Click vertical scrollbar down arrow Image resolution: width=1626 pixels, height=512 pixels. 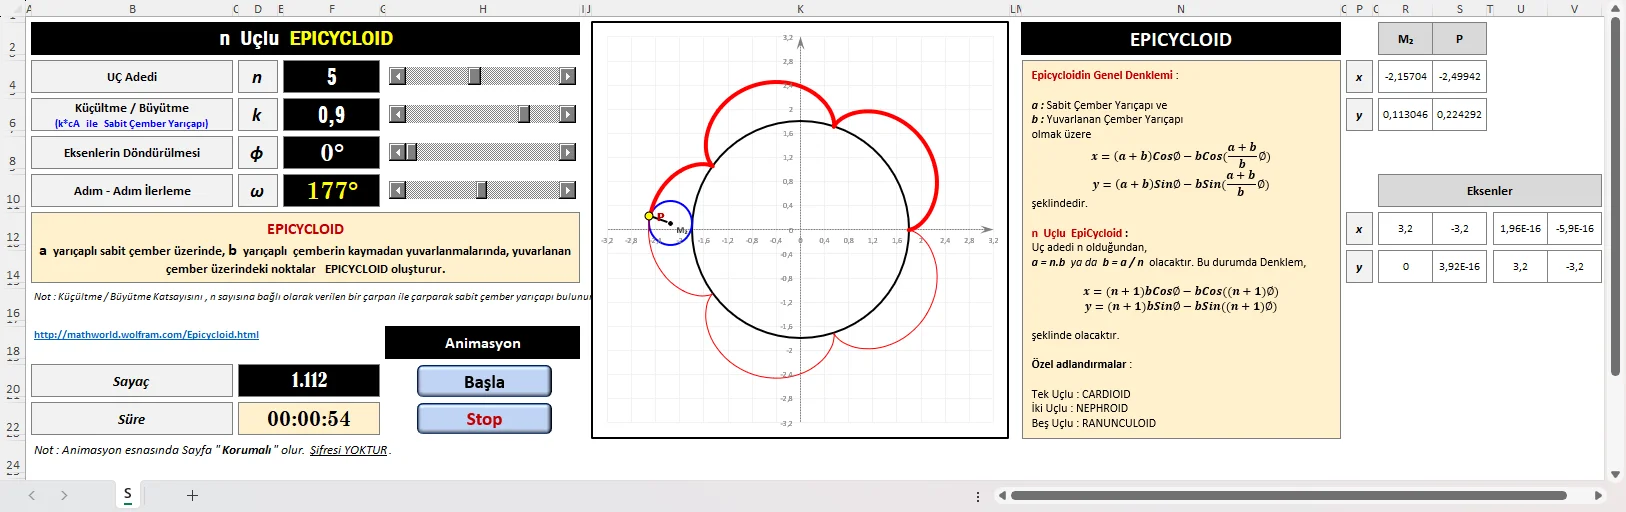click(1616, 475)
